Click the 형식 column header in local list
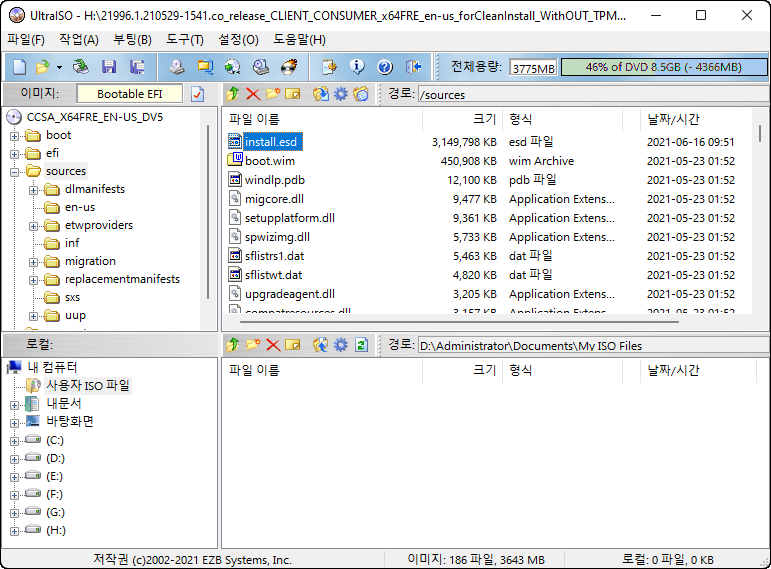771x569 pixels. coord(562,370)
